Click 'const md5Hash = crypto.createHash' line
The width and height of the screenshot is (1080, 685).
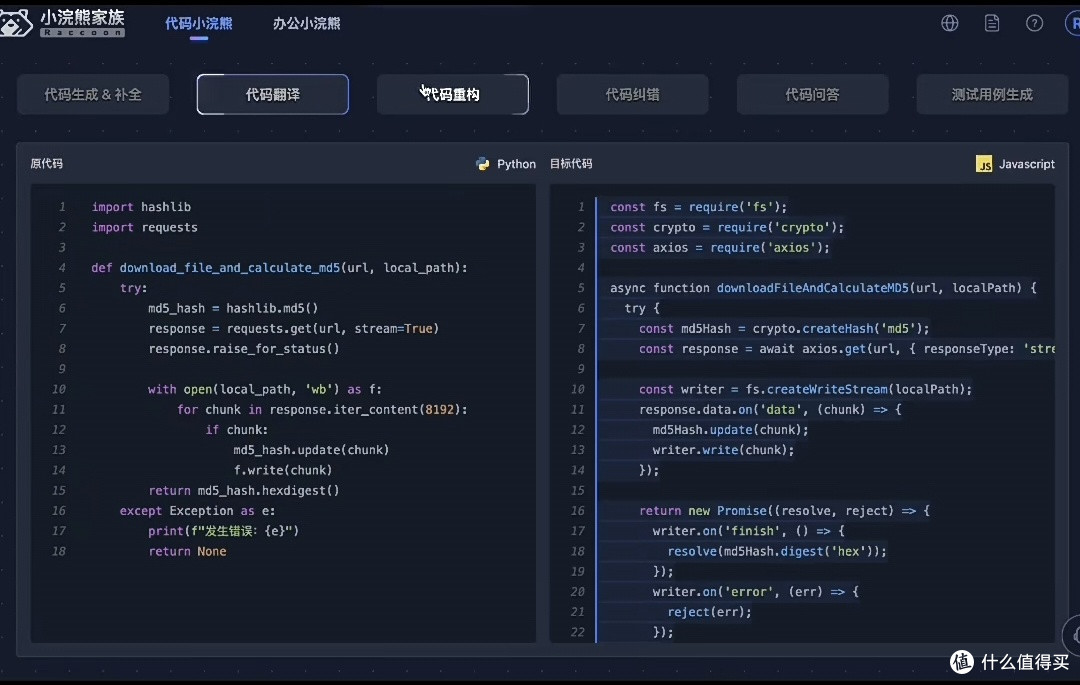point(784,328)
